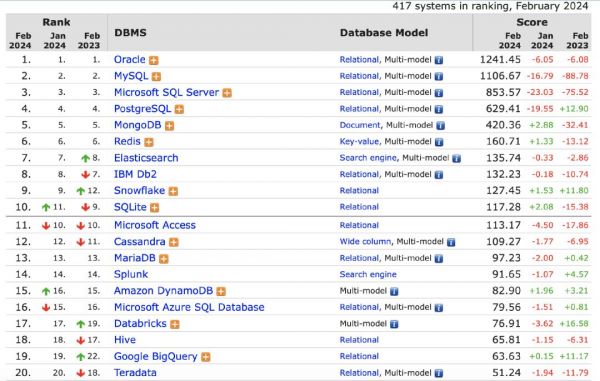Click the Multi-model info icon in Amazon DynamoDB row
Image resolution: width=600 pixels, height=381 pixels.
[x=394, y=291]
